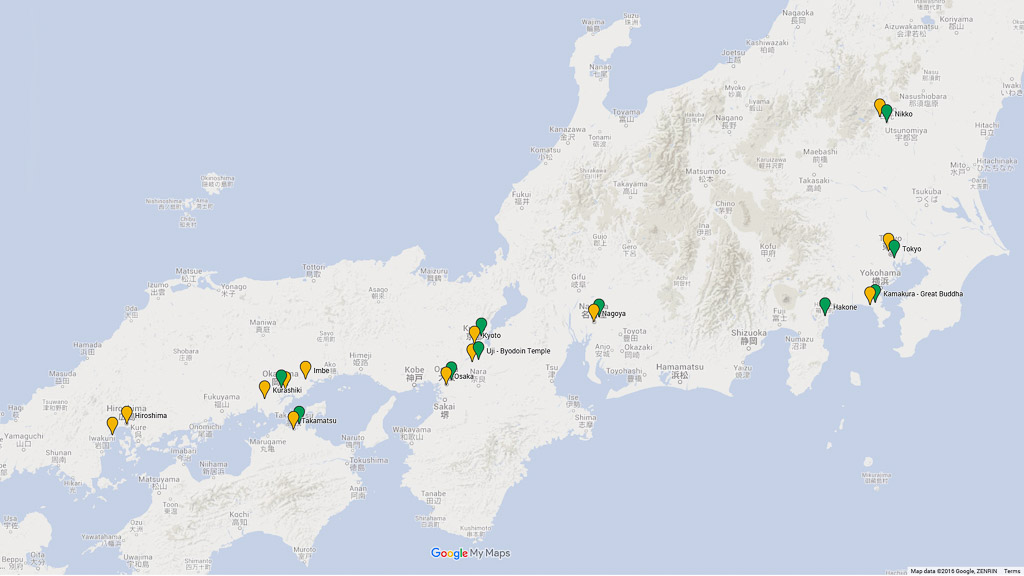Click the orange pin at Nagoya

coord(594,312)
